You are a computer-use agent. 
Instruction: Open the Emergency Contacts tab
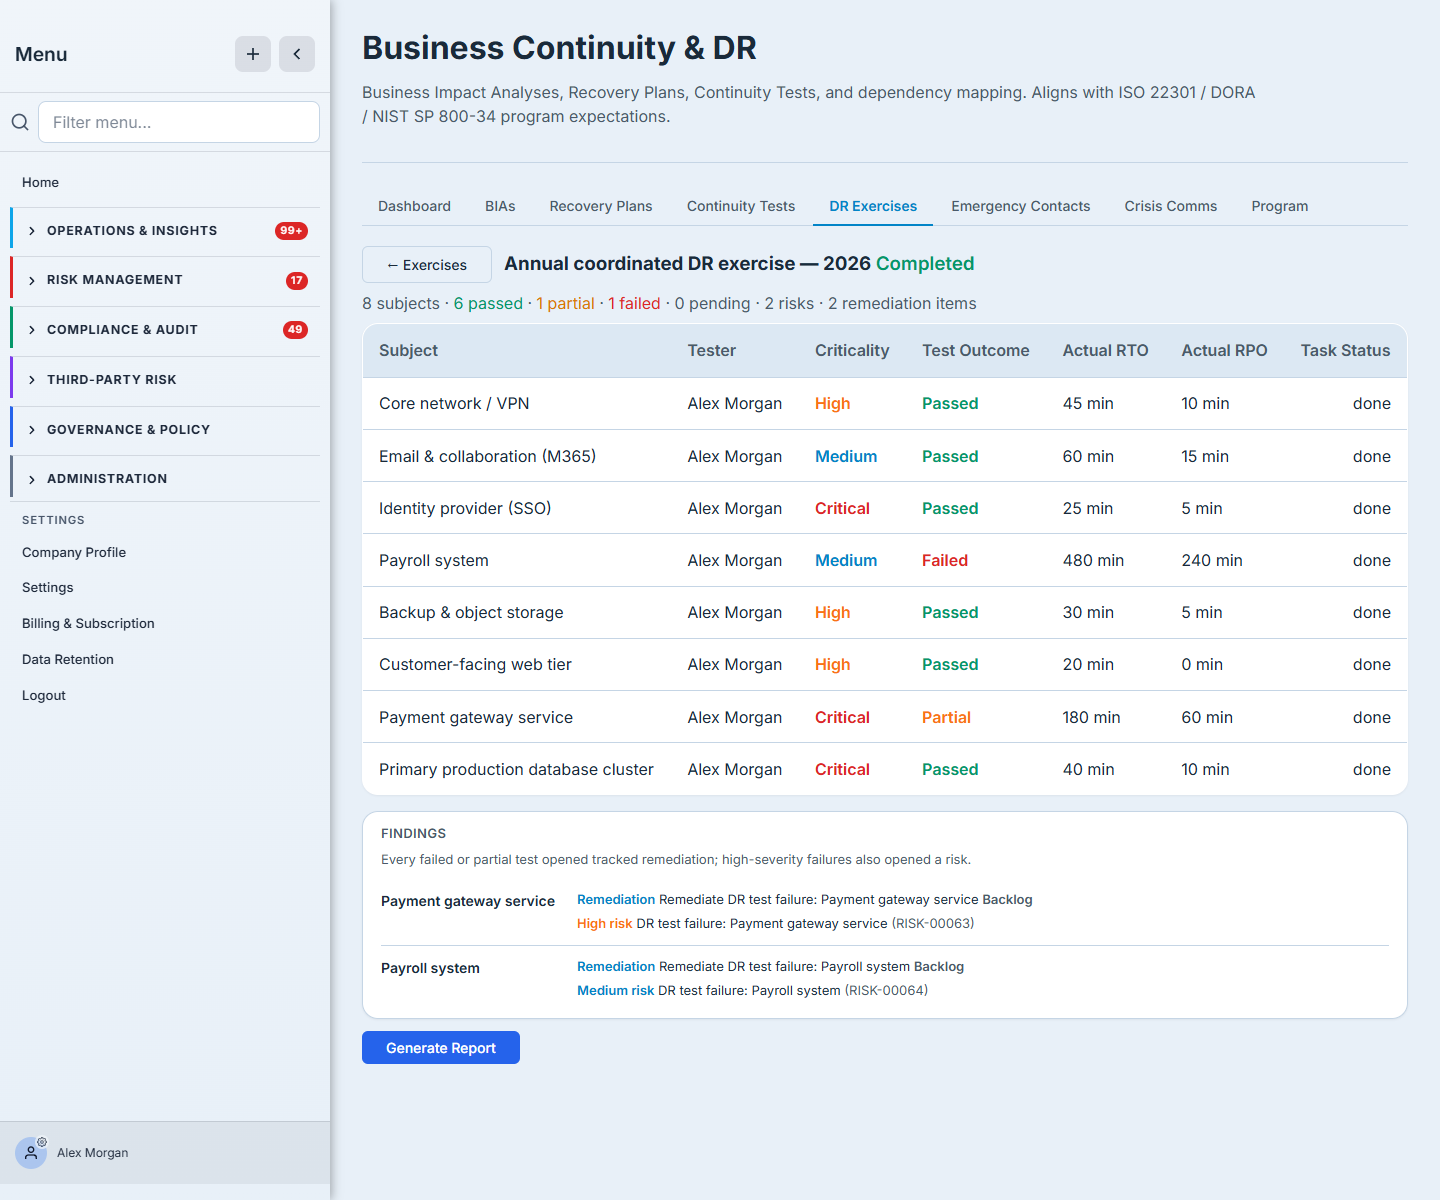1021,206
